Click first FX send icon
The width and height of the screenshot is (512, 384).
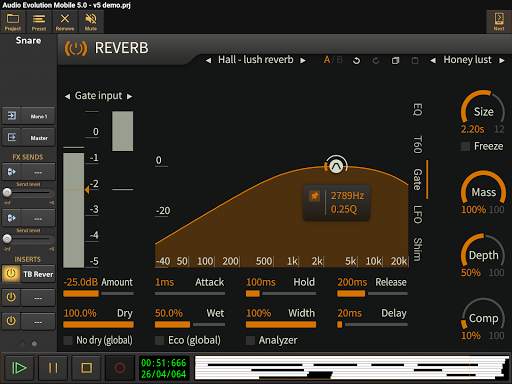[x=12, y=172]
